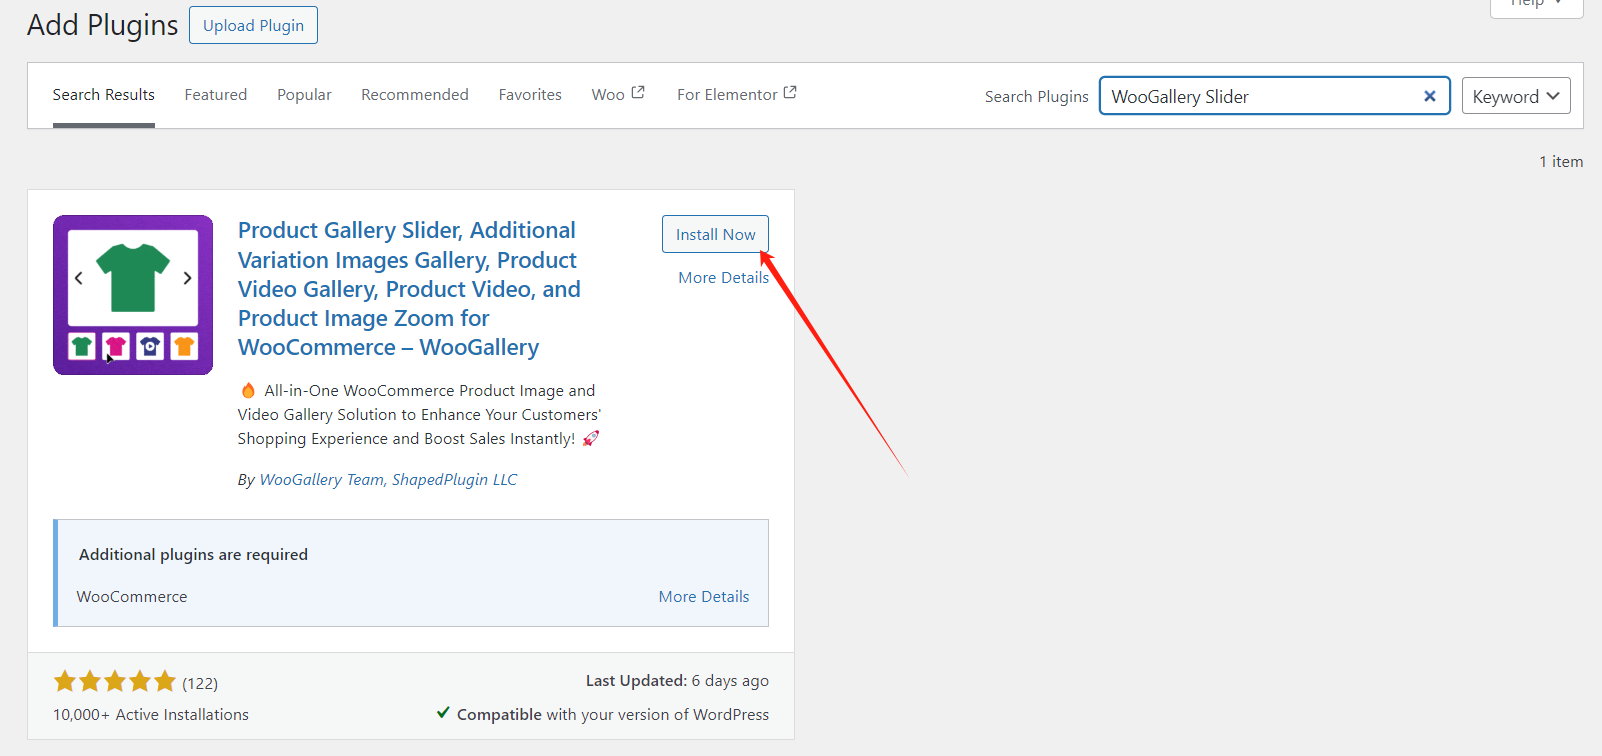This screenshot has height=756, width=1602.
Task: Click the 'Last Updated: 6 days ago' text
Action: pos(677,681)
